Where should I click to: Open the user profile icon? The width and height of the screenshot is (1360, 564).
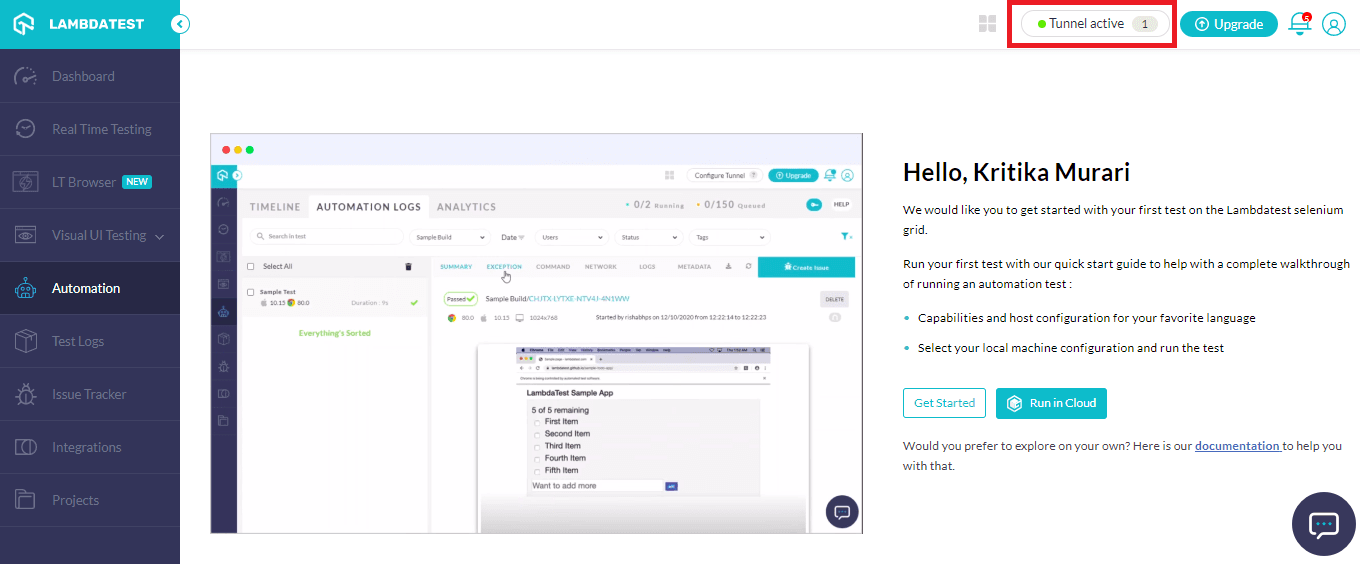pyautogui.click(x=1334, y=24)
